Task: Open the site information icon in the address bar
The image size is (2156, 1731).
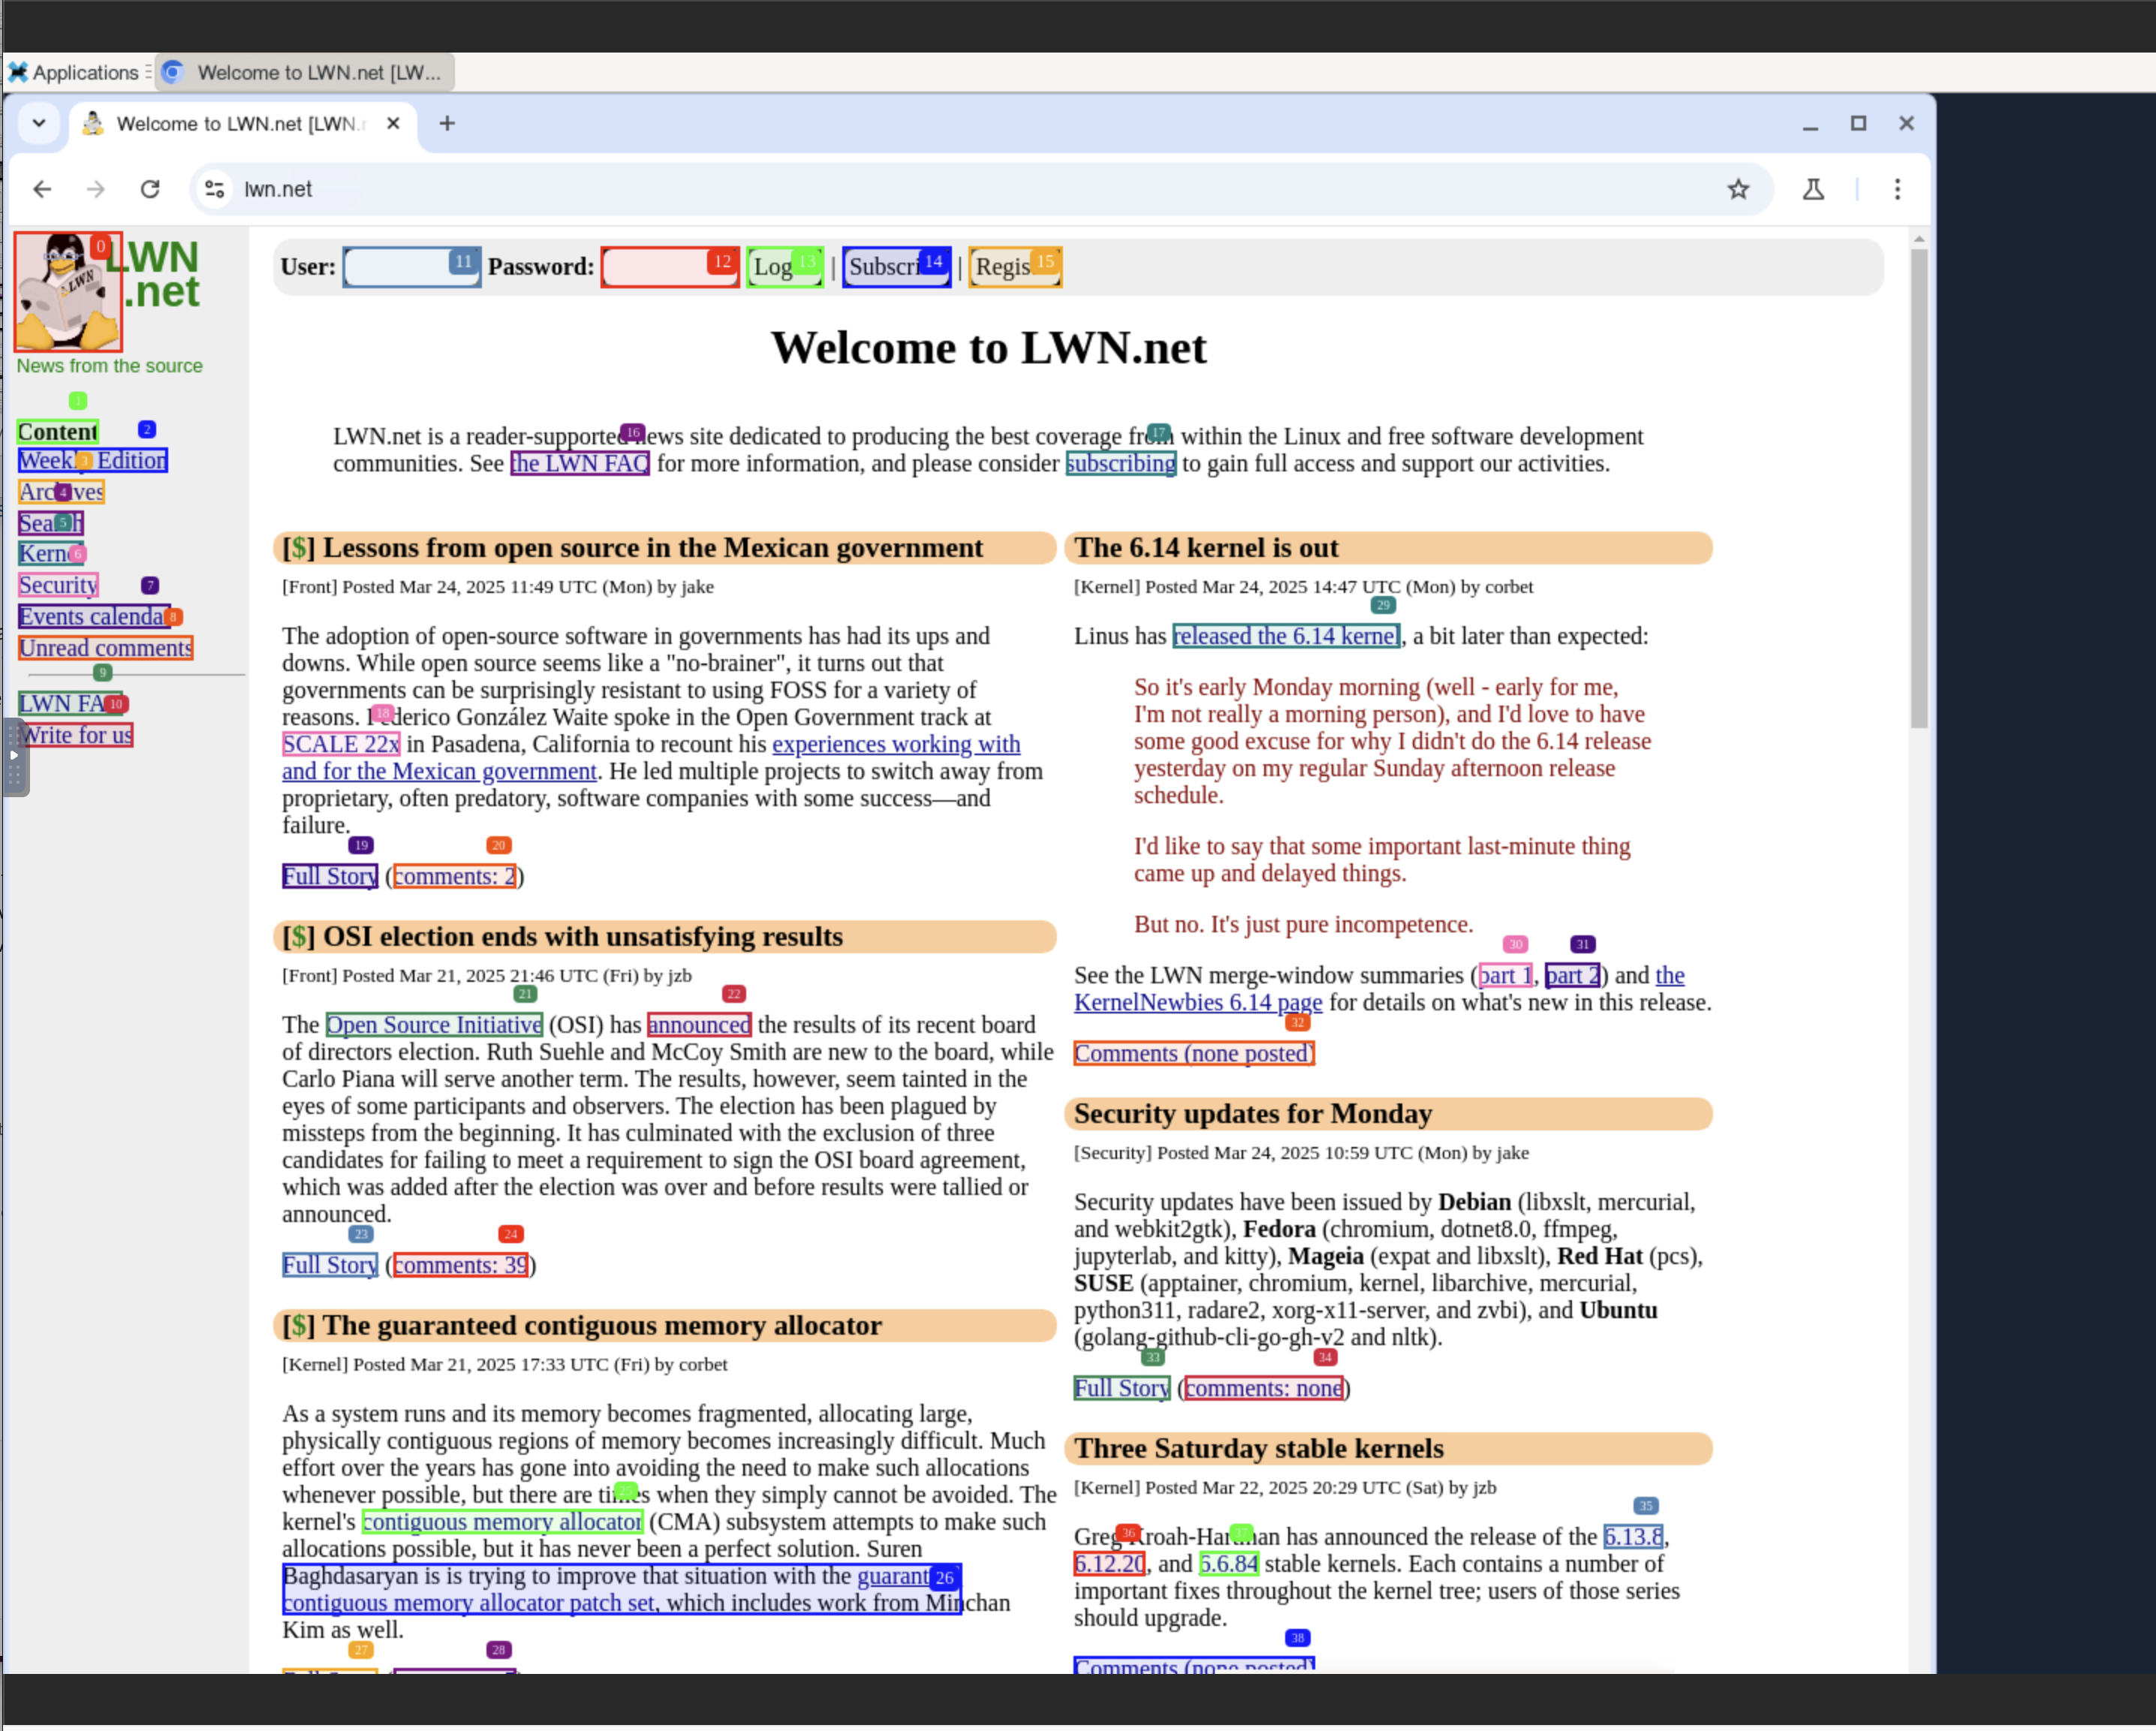Action: point(214,189)
